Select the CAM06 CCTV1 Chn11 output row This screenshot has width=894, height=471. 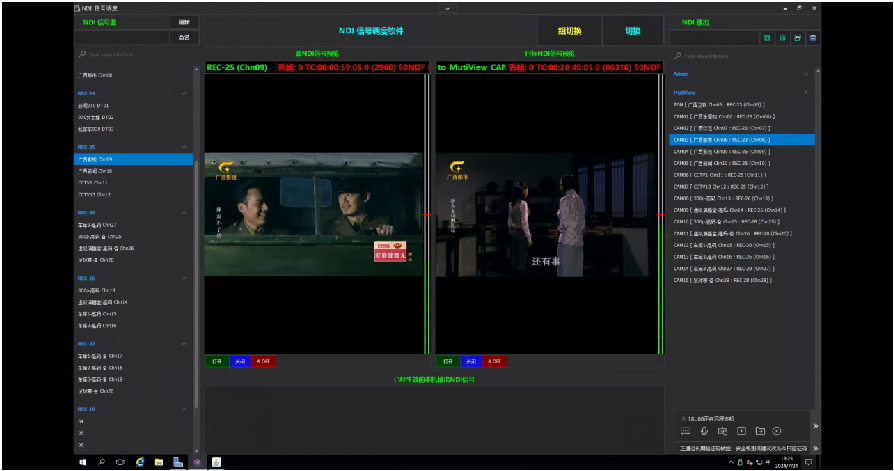pyautogui.click(x=742, y=175)
